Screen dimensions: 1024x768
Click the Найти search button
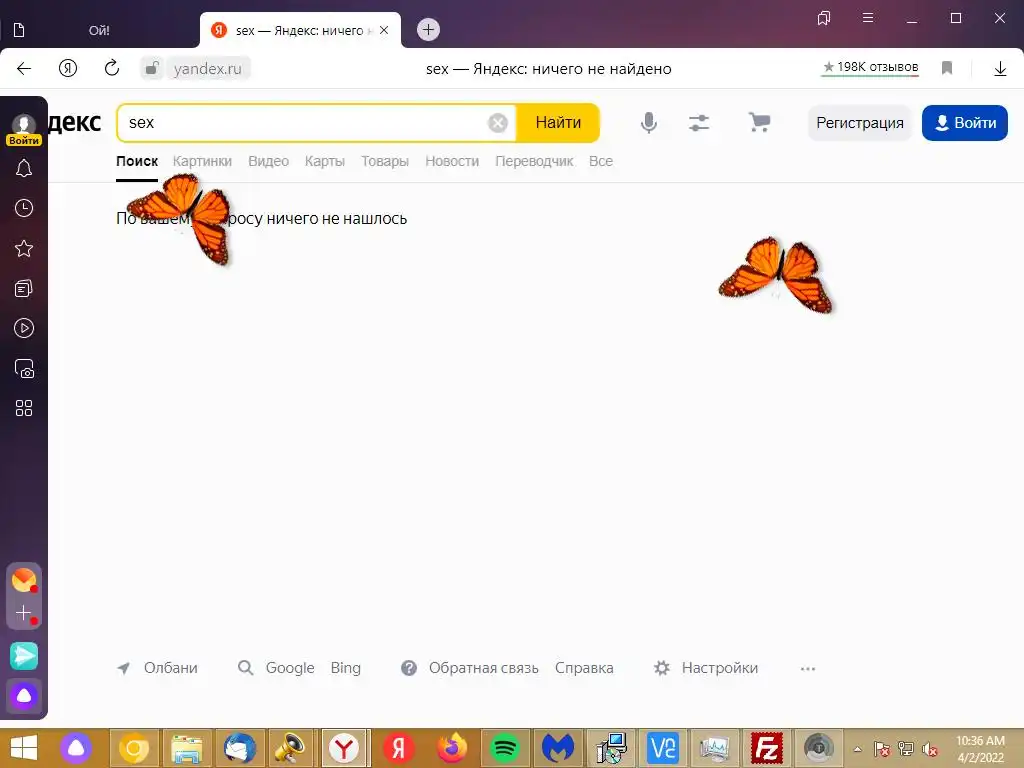pos(558,123)
